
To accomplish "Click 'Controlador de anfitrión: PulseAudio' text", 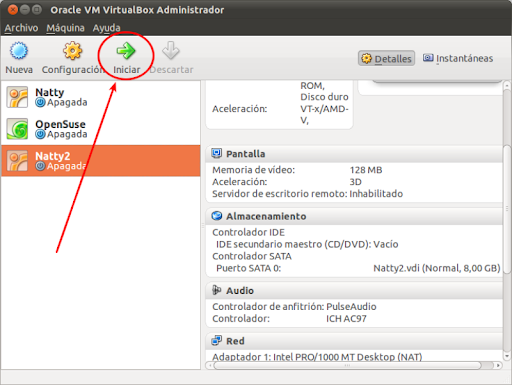I will click(294, 307).
